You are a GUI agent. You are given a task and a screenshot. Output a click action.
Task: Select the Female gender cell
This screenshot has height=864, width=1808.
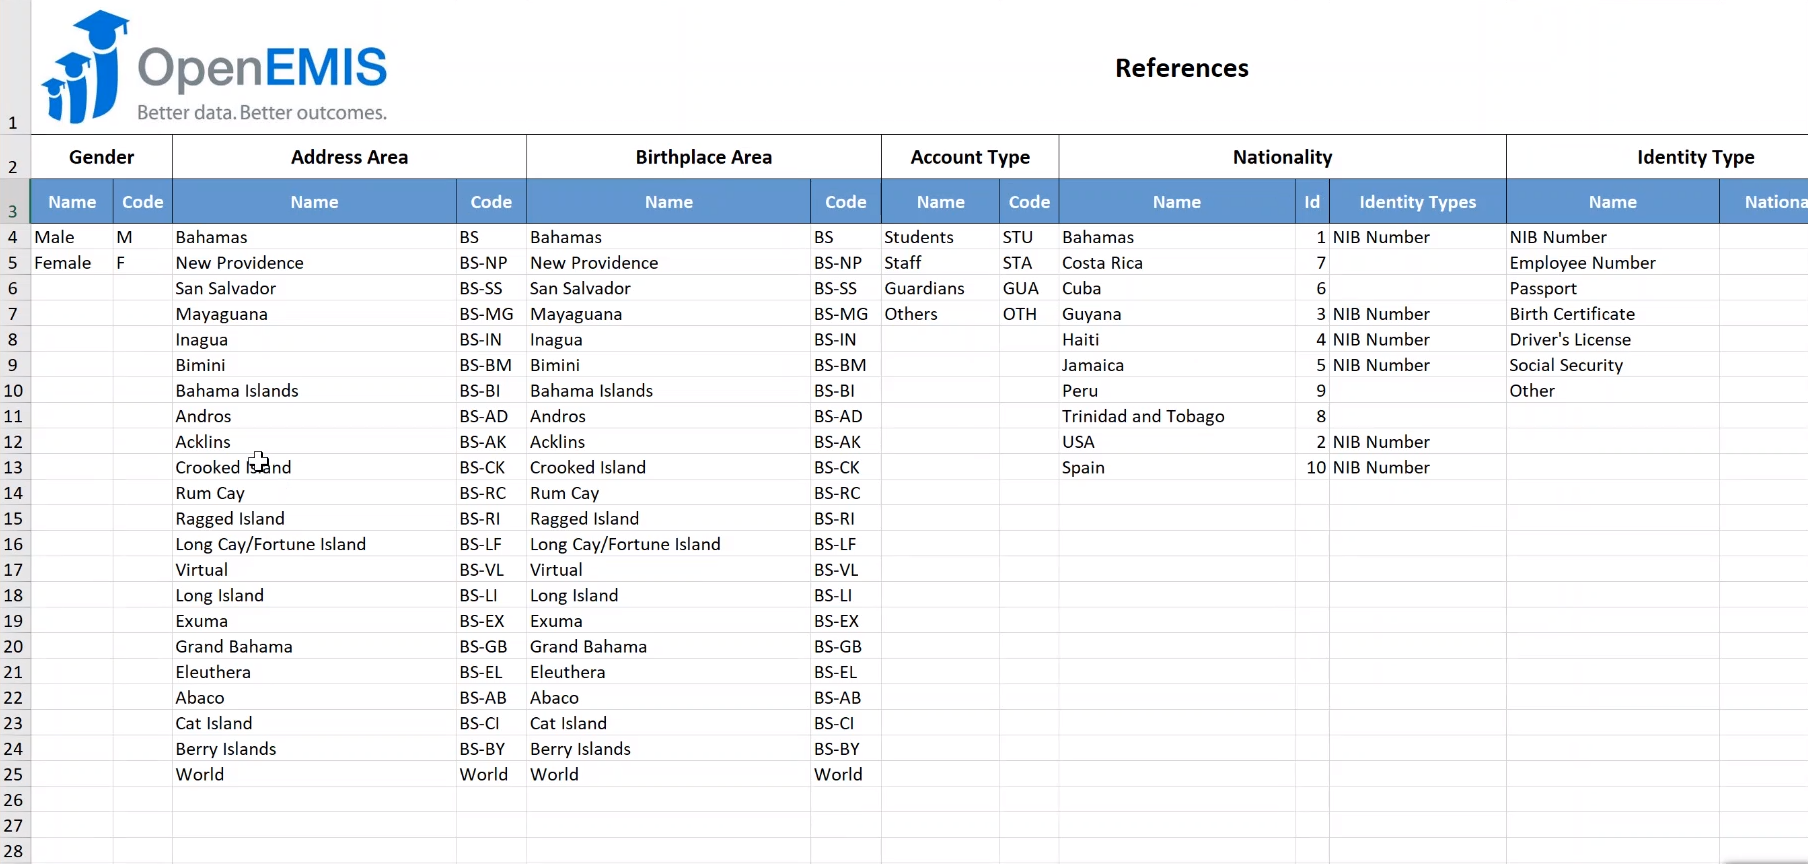pyautogui.click(x=72, y=263)
